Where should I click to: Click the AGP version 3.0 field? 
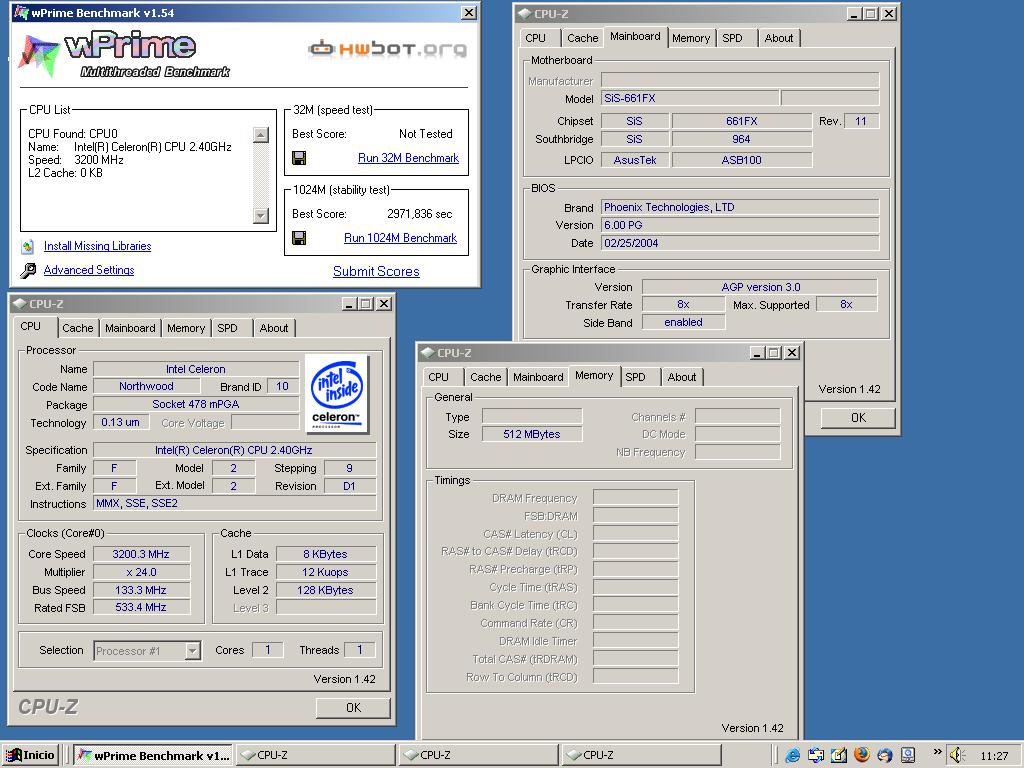[x=760, y=287]
